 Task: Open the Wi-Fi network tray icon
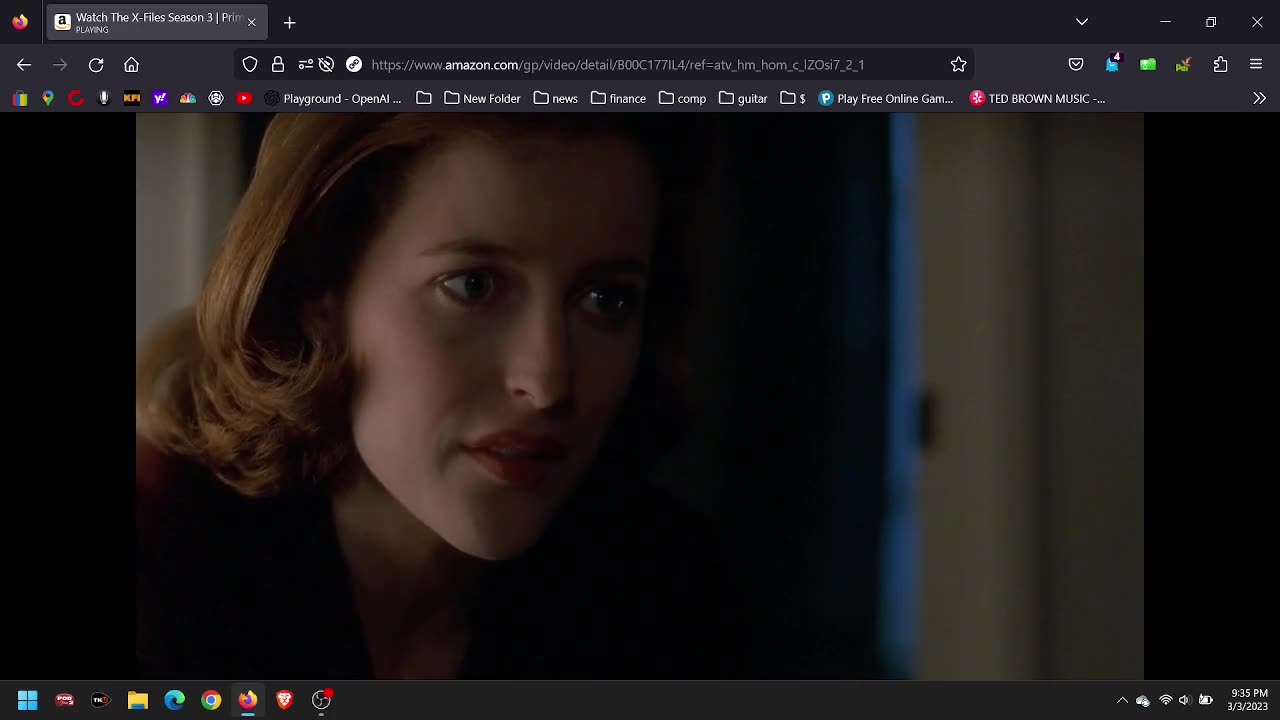[1165, 700]
